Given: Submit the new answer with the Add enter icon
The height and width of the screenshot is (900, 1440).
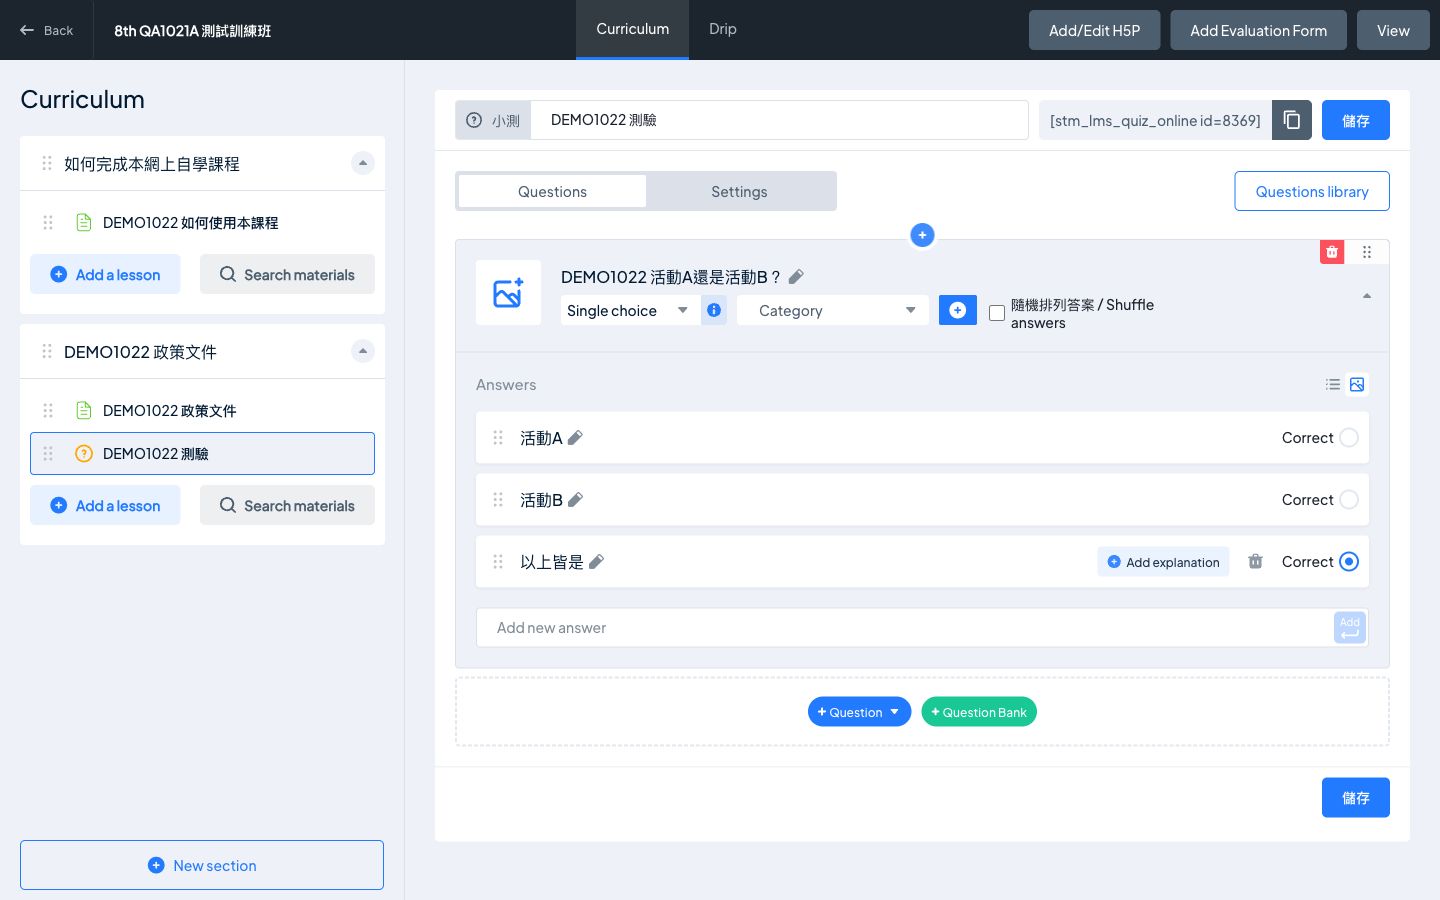Looking at the screenshot, I should click(x=1349, y=628).
